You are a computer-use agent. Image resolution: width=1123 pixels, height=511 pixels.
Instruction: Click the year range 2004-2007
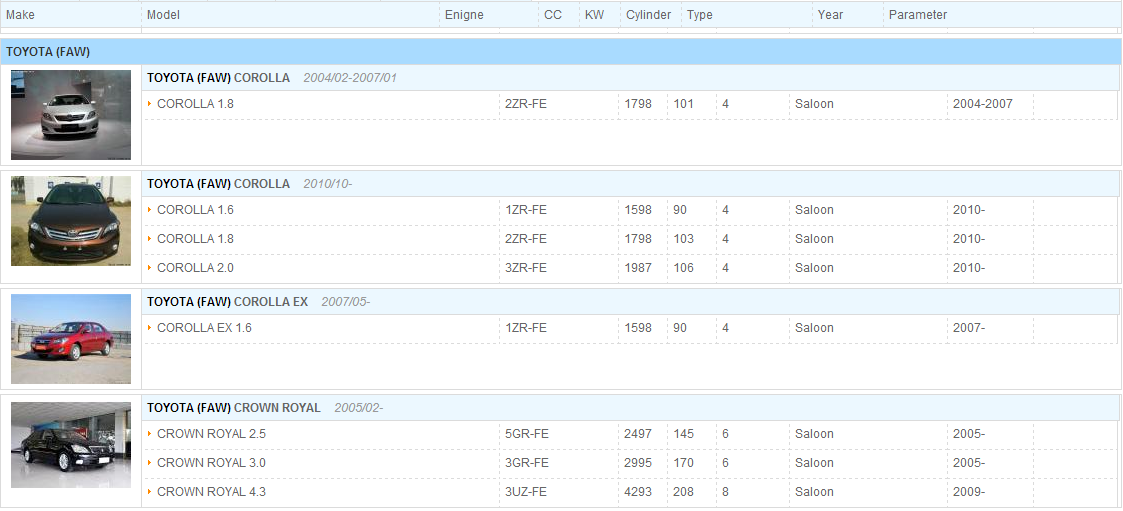click(983, 104)
